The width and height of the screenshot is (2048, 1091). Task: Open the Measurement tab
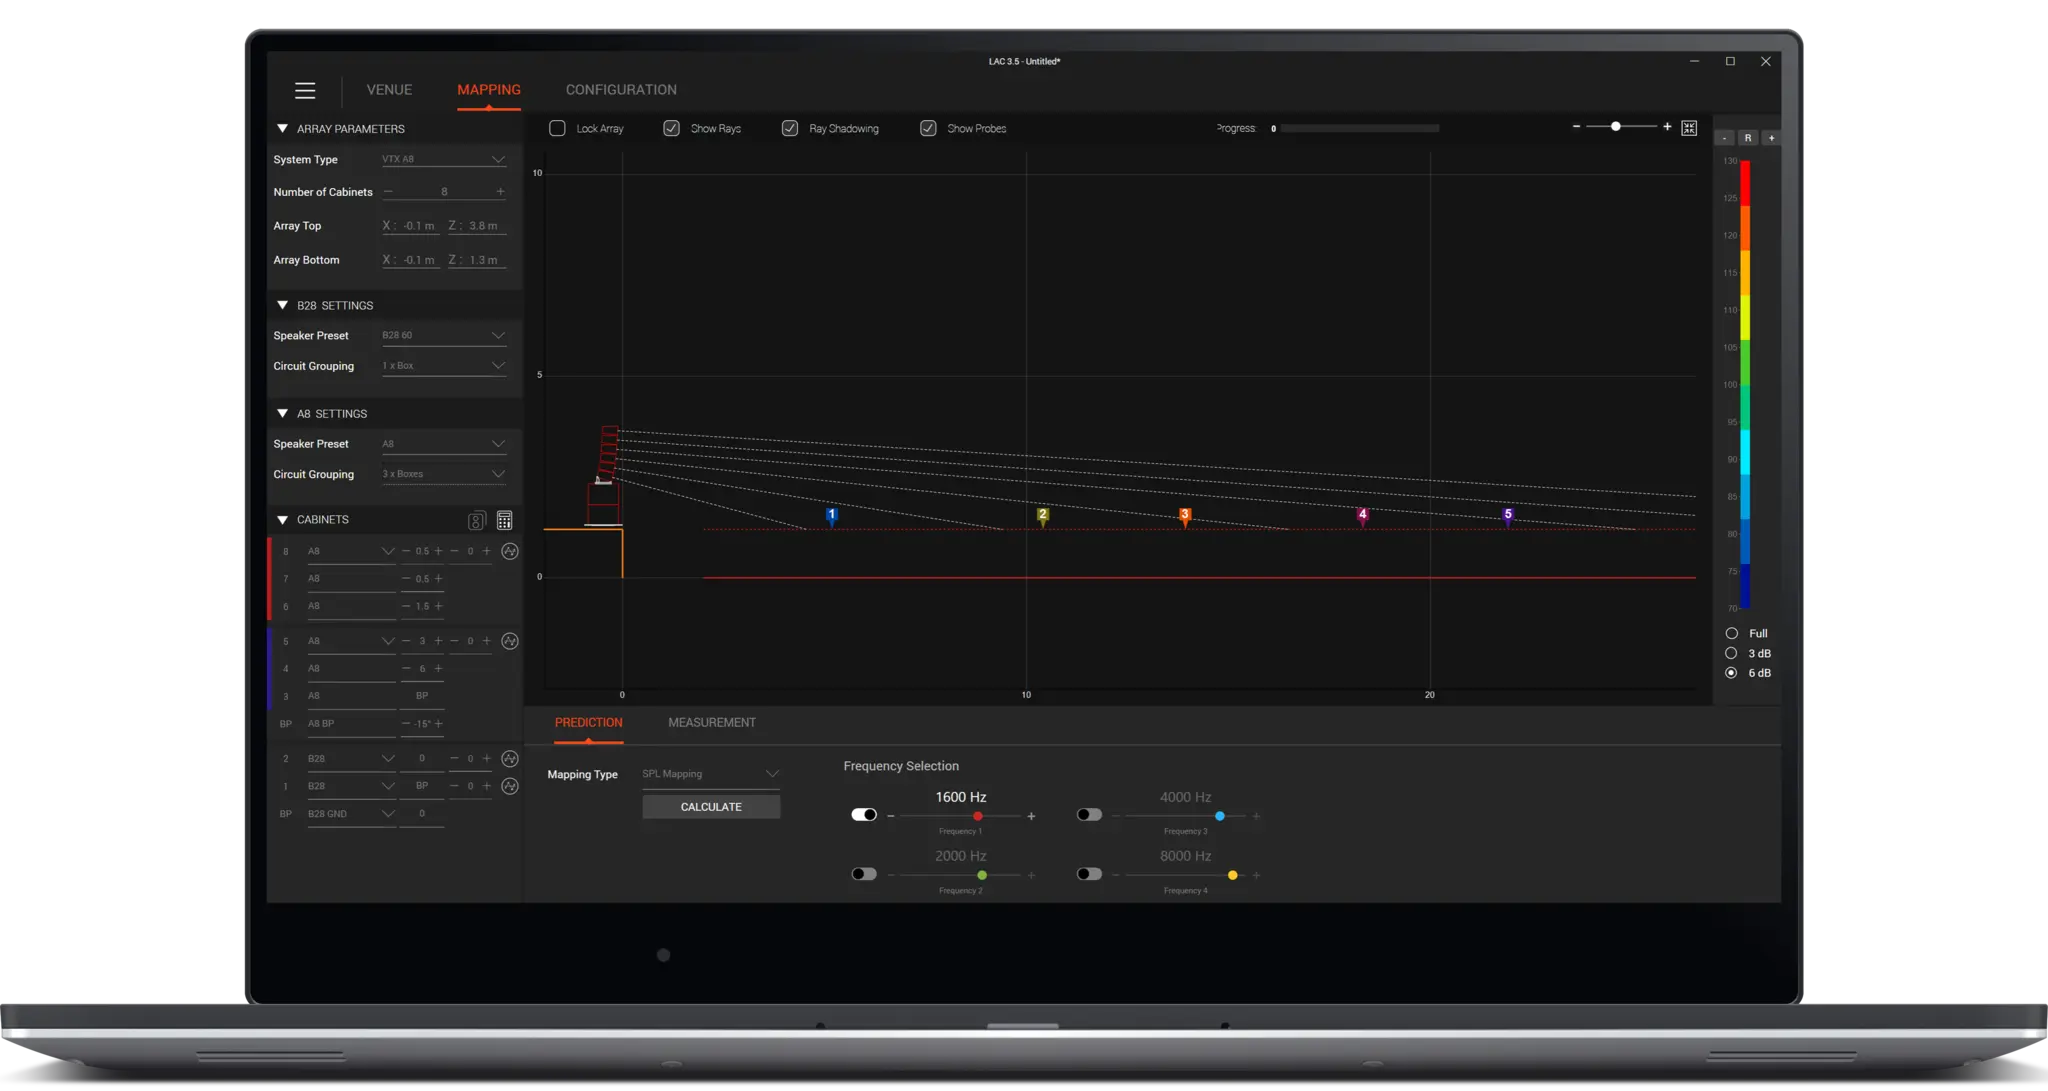point(711,722)
